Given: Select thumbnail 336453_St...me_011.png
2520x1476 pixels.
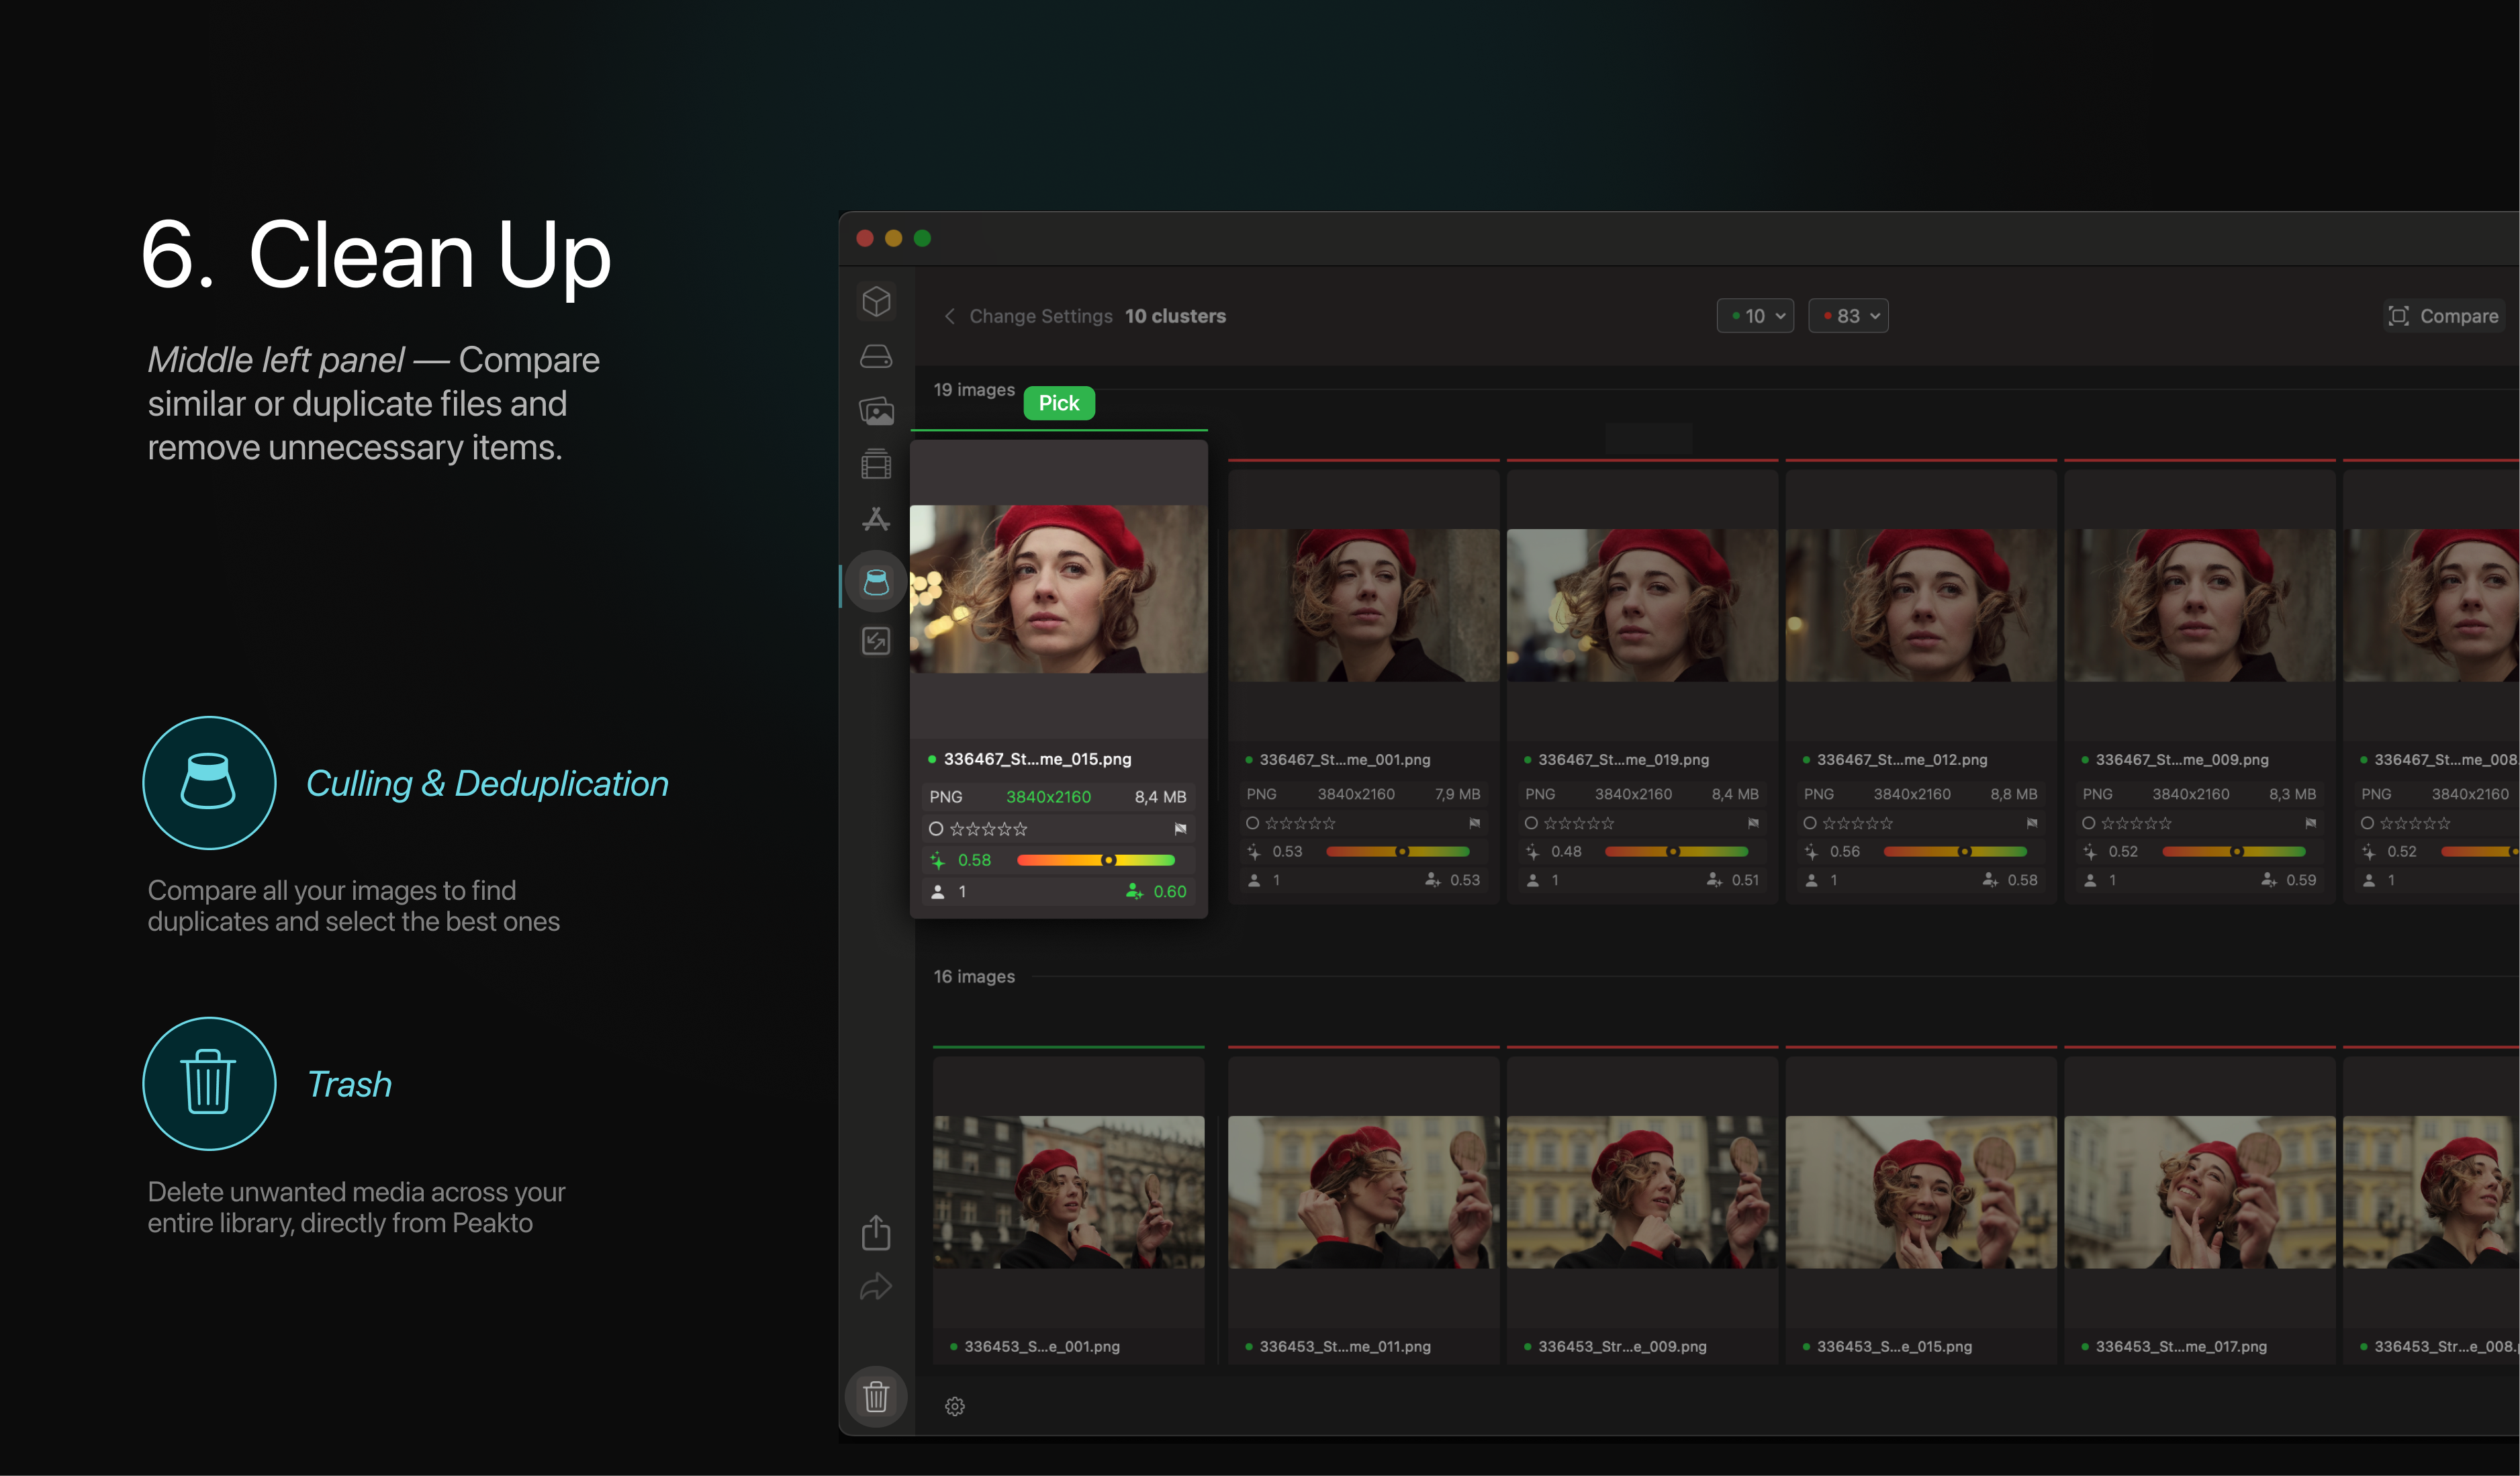Looking at the screenshot, I should pos(1363,1192).
